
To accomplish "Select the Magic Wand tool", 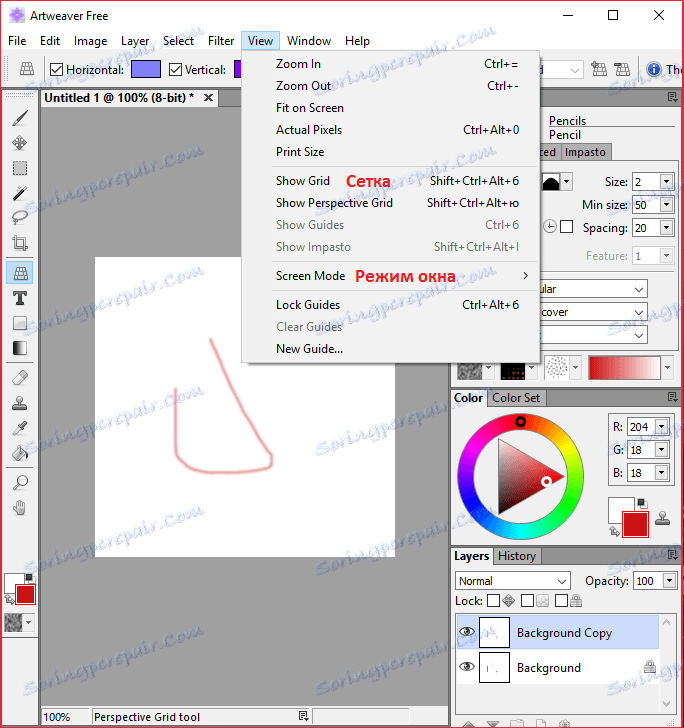I will [x=20, y=193].
